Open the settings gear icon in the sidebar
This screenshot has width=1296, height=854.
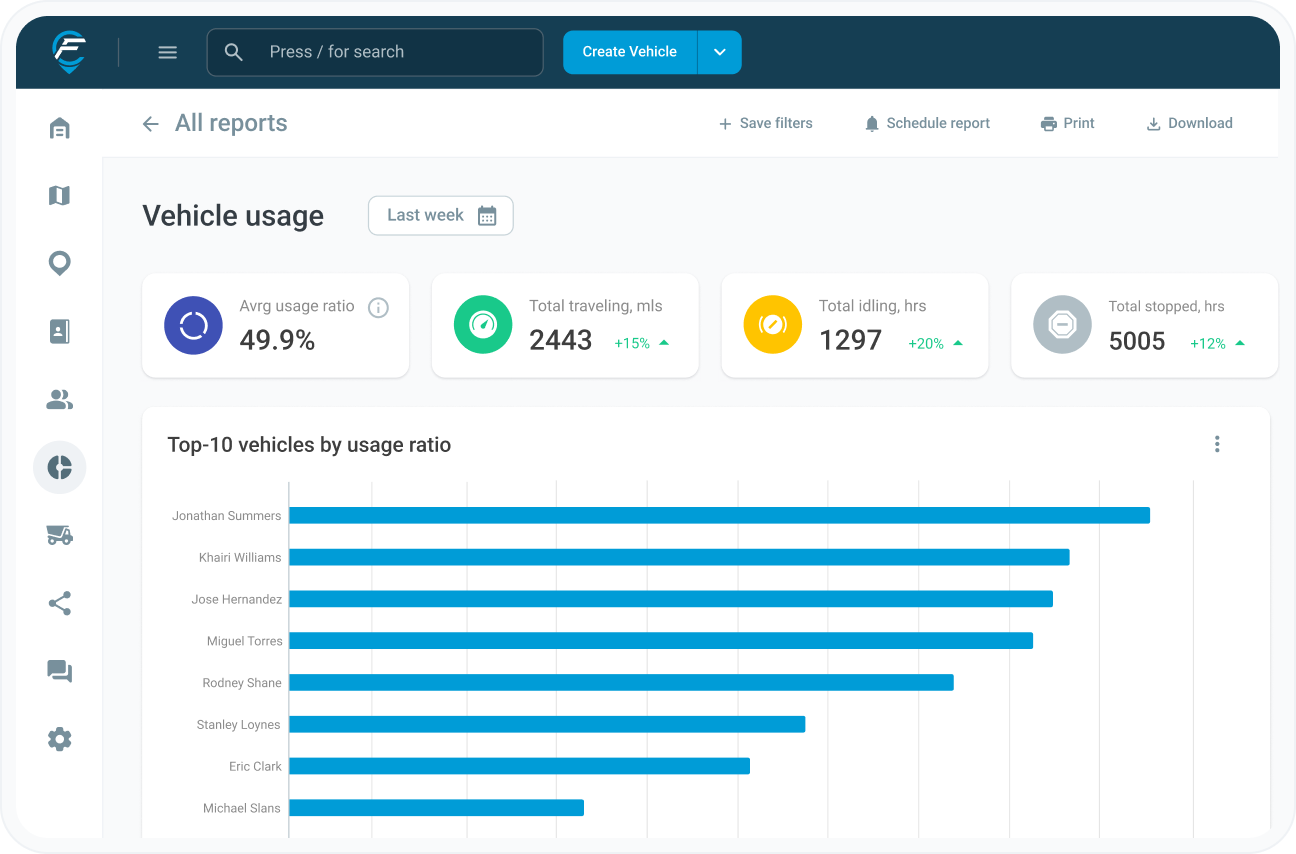(x=60, y=739)
